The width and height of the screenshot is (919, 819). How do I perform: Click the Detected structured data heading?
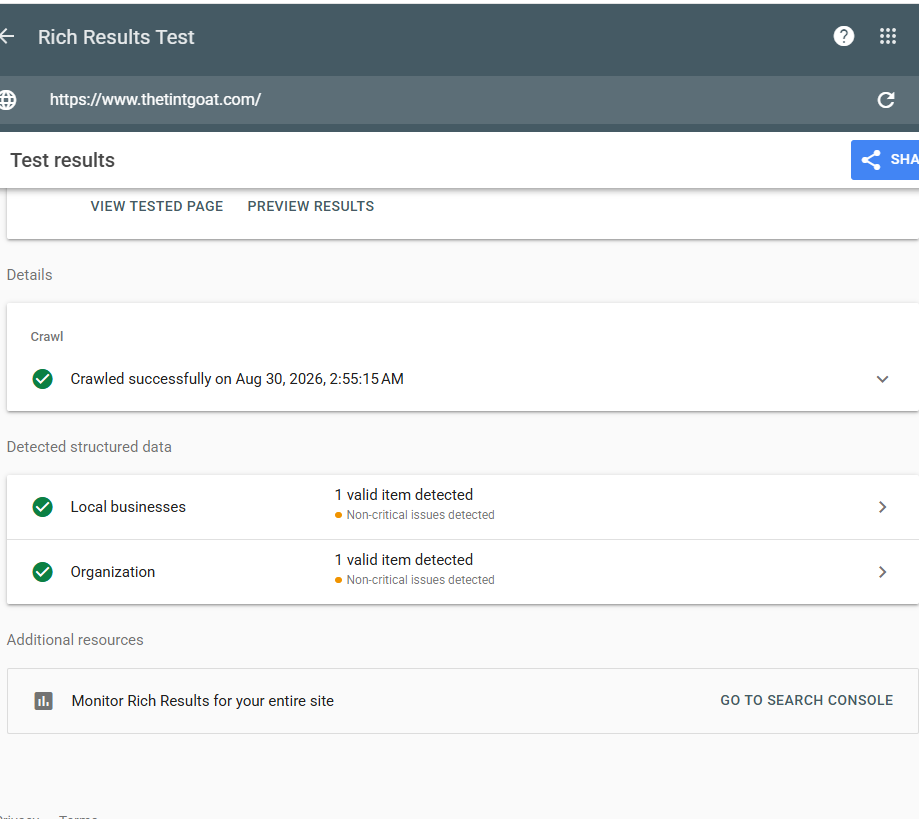(x=89, y=447)
